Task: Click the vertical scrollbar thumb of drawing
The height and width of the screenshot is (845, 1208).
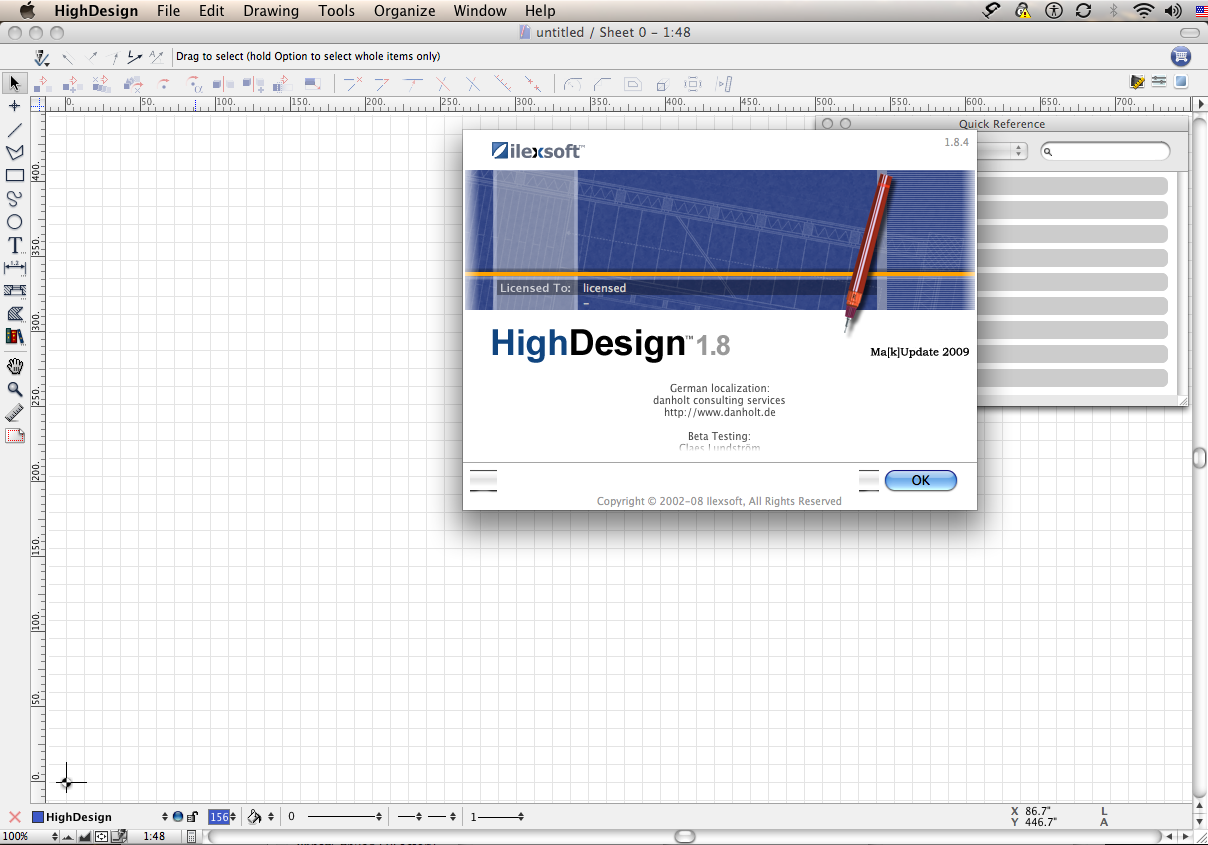Action: (x=1200, y=457)
